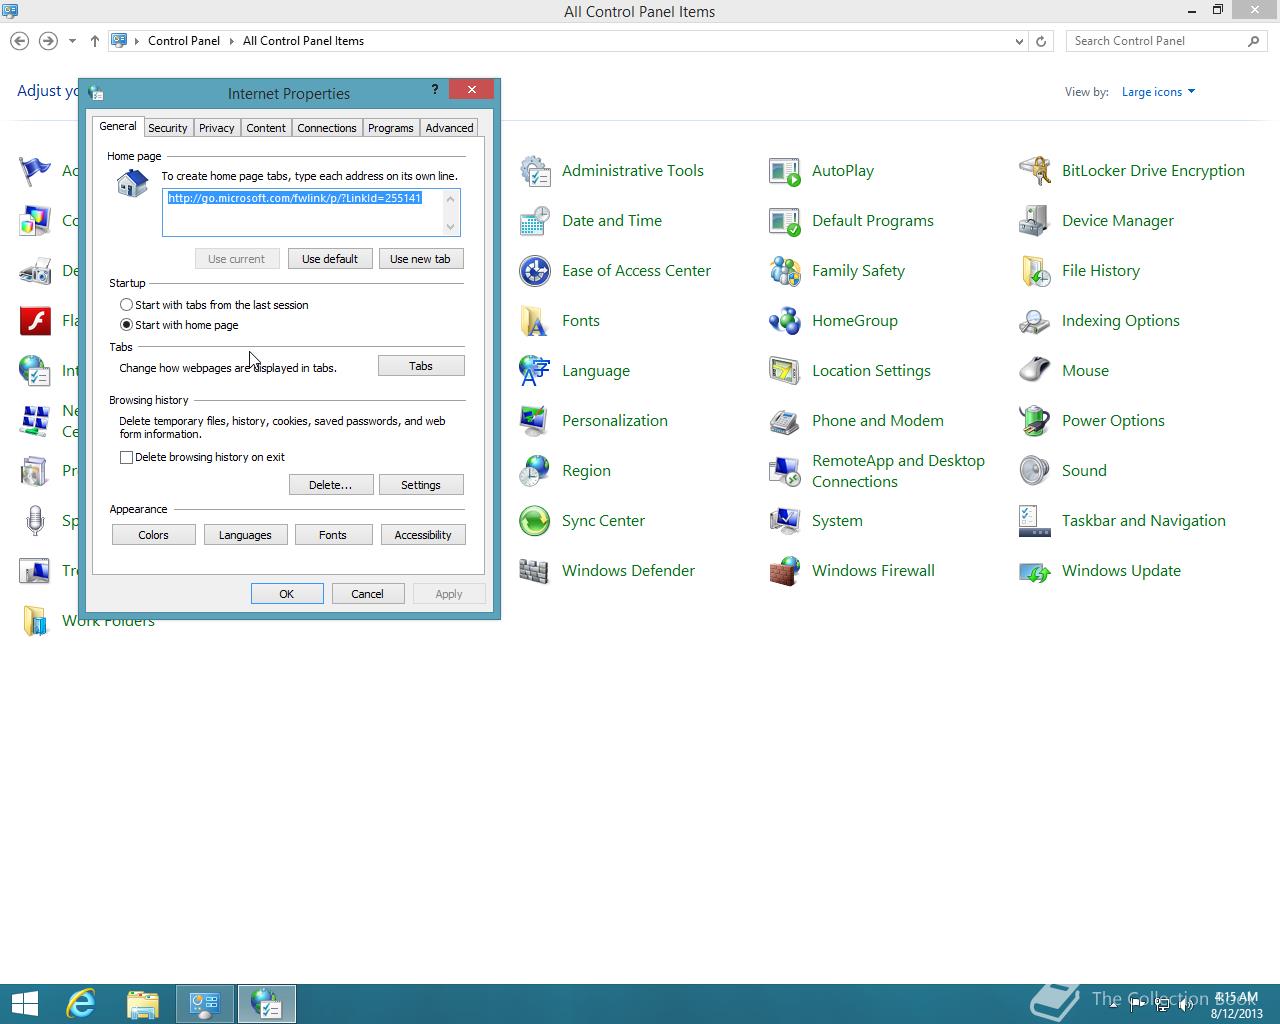Screen dimensions: 1280x1024
Task: Open Ease of Access Center icon
Action: point(535,271)
